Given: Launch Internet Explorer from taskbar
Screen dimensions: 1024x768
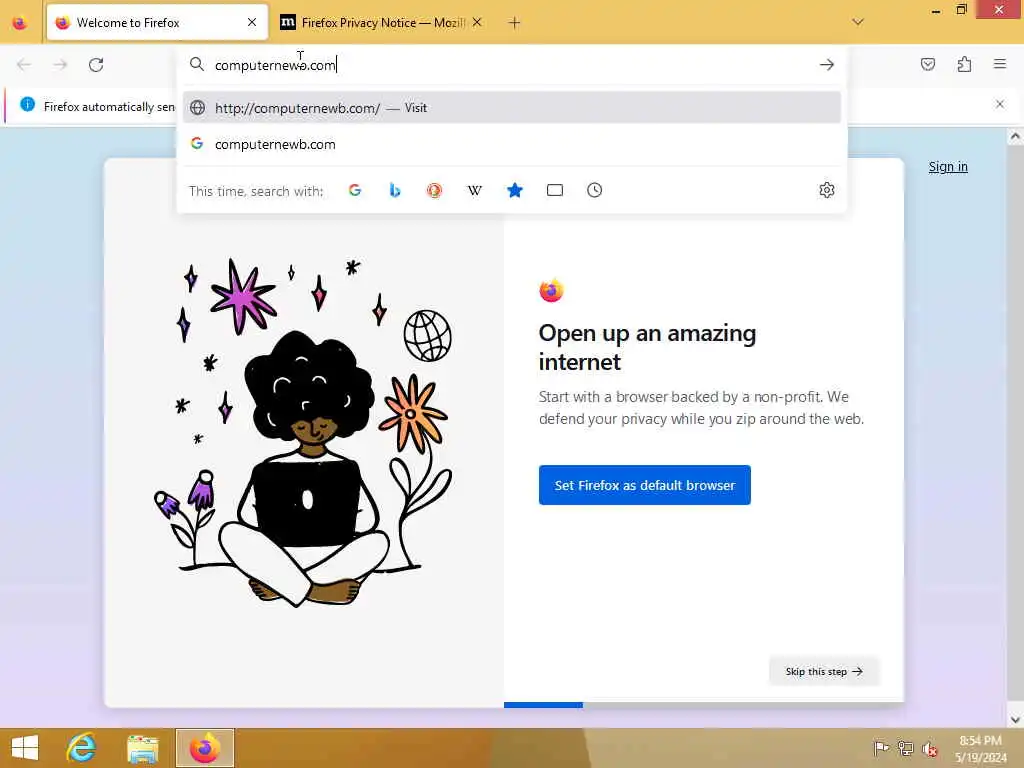Looking at the screenshot, I should click(x=81, y=748).
